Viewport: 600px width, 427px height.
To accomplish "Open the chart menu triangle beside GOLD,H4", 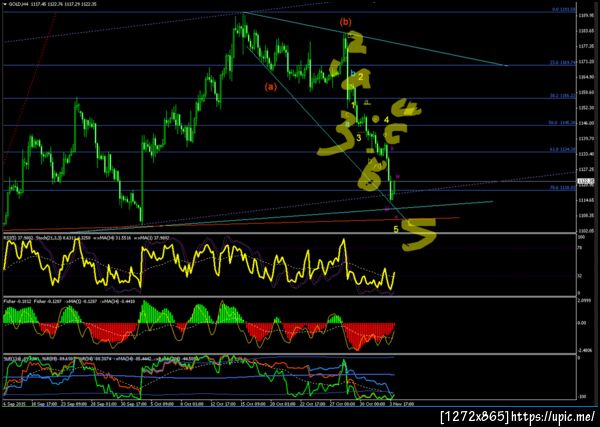I will [5, 3].
